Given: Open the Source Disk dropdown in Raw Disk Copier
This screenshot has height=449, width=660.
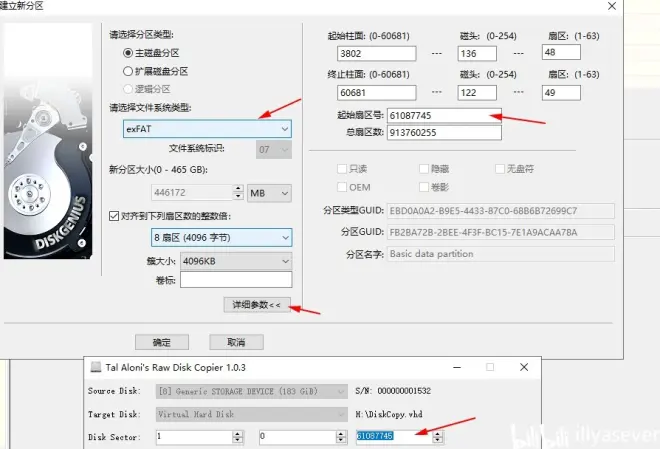Looking at the screenshot, I should tap(252, 391).
